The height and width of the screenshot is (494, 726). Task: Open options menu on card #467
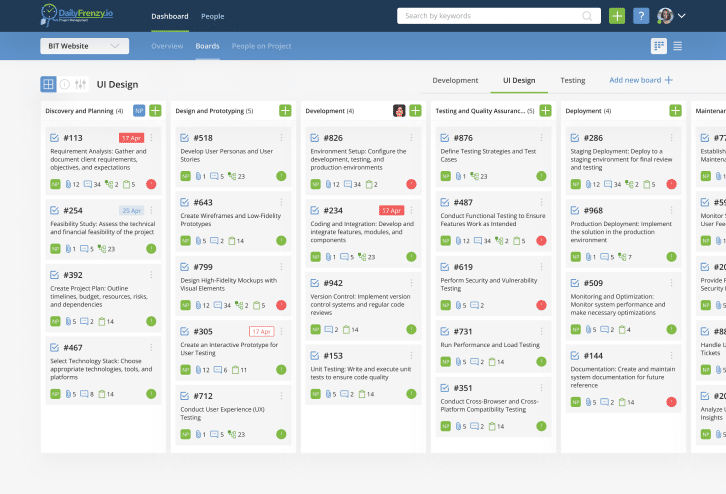[x=151, y=347]
